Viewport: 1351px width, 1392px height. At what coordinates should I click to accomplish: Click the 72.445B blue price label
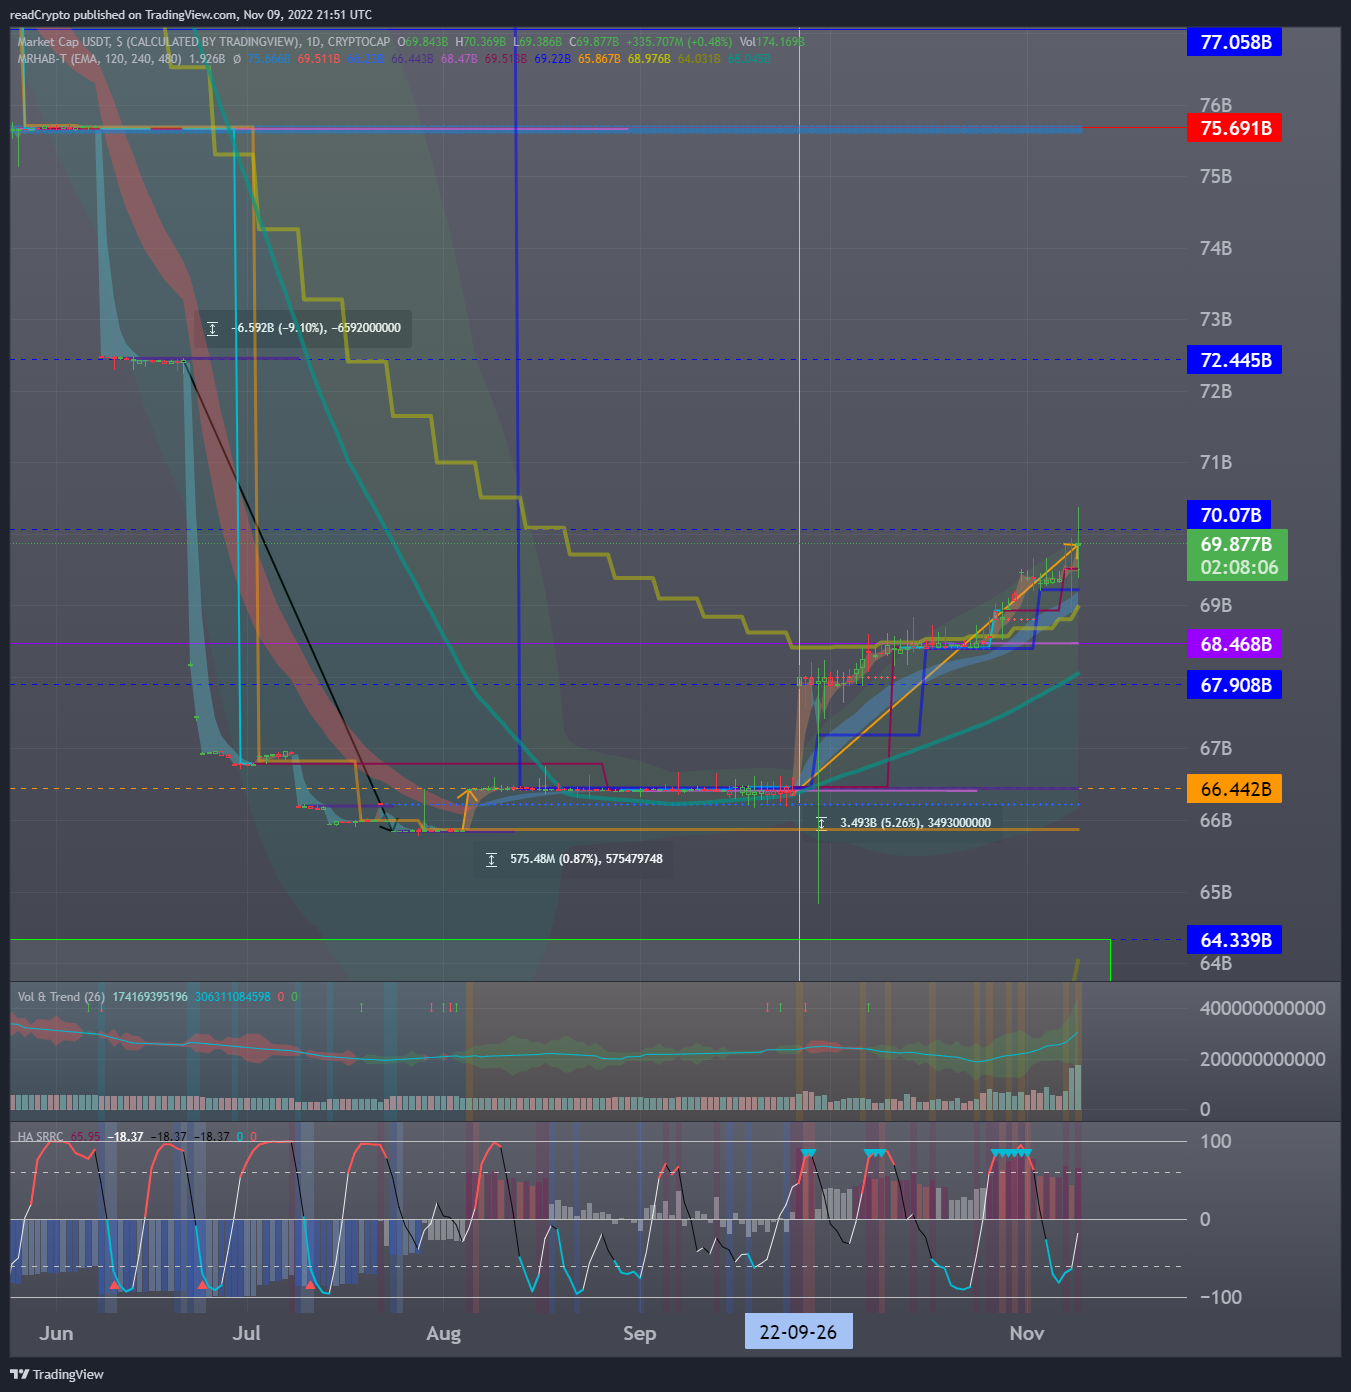point(1235,360)
